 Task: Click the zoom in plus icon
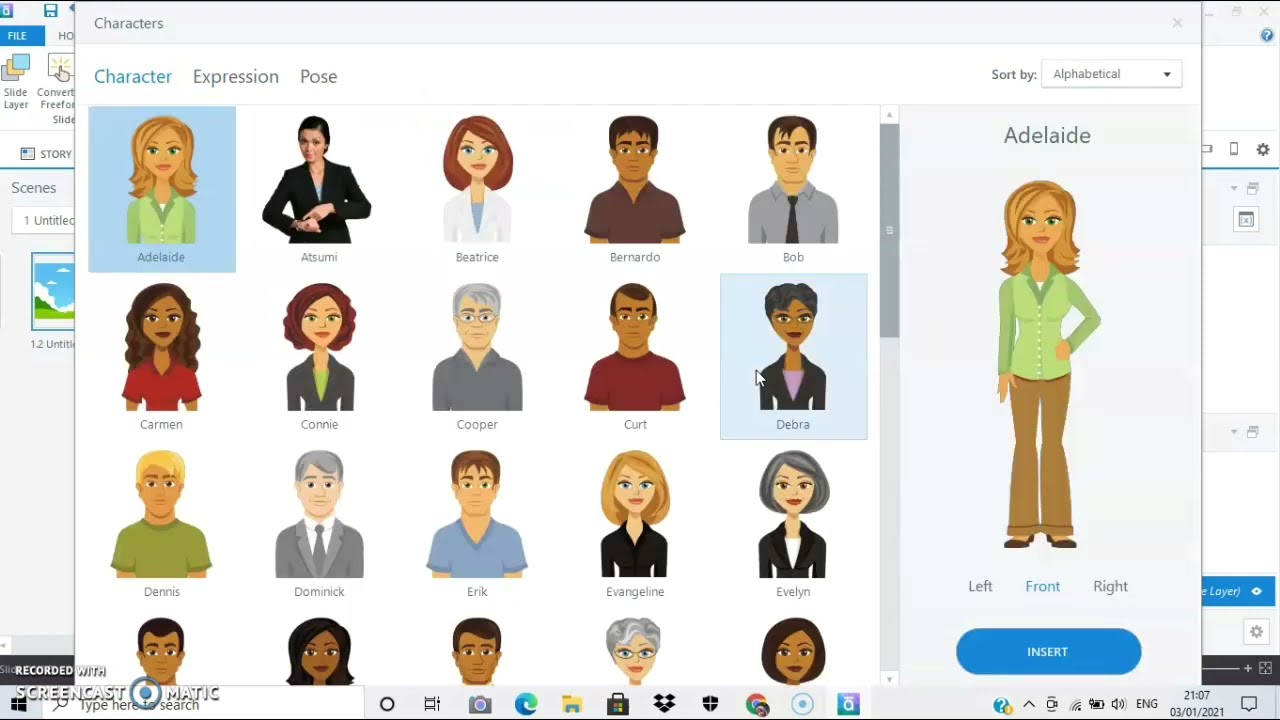pos(1248,668)
